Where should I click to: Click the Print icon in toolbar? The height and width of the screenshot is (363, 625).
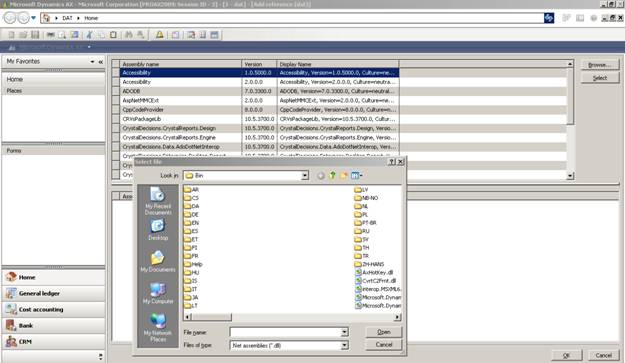(51, 35)
